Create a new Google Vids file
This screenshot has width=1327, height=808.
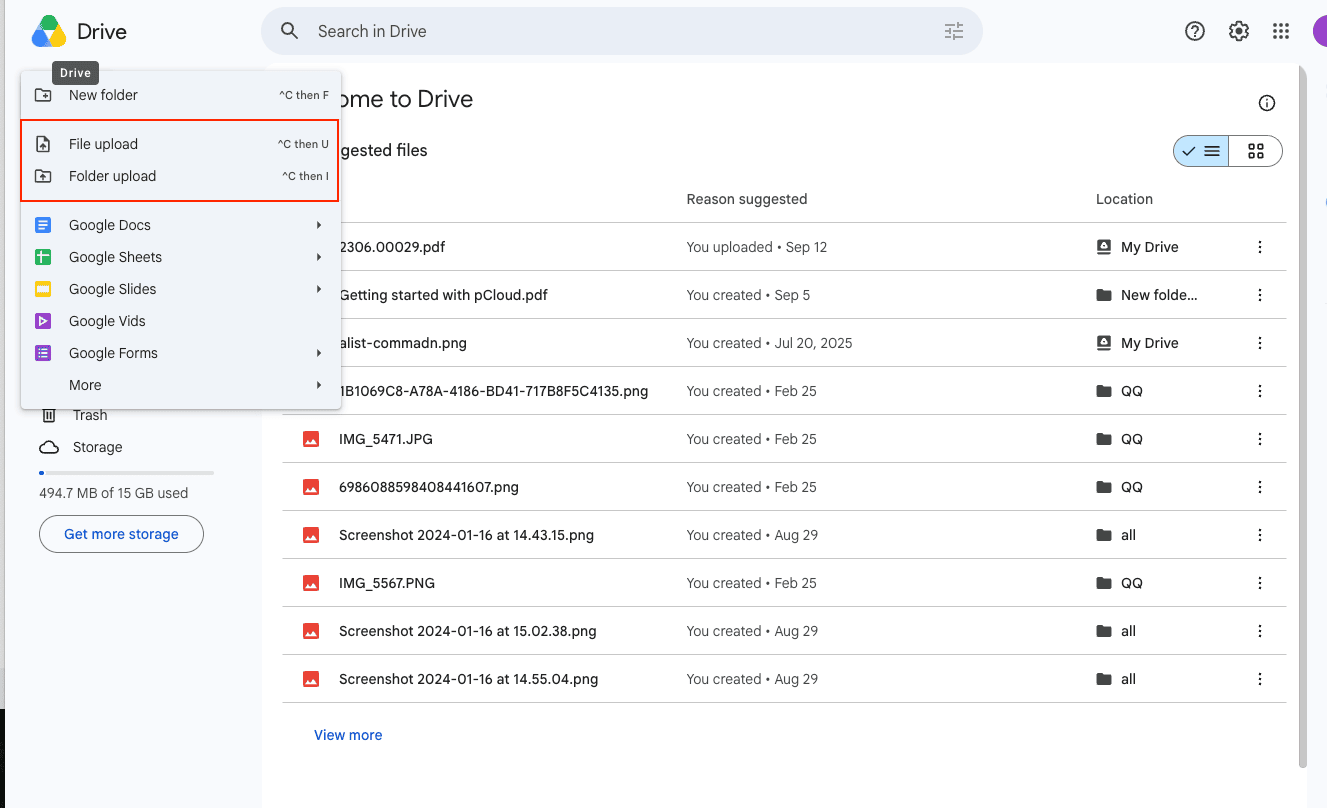coord(181,321)
